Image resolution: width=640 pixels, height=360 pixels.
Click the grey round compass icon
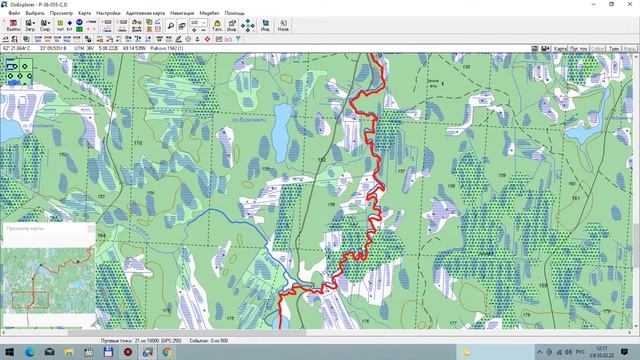(x=188, y=39)
